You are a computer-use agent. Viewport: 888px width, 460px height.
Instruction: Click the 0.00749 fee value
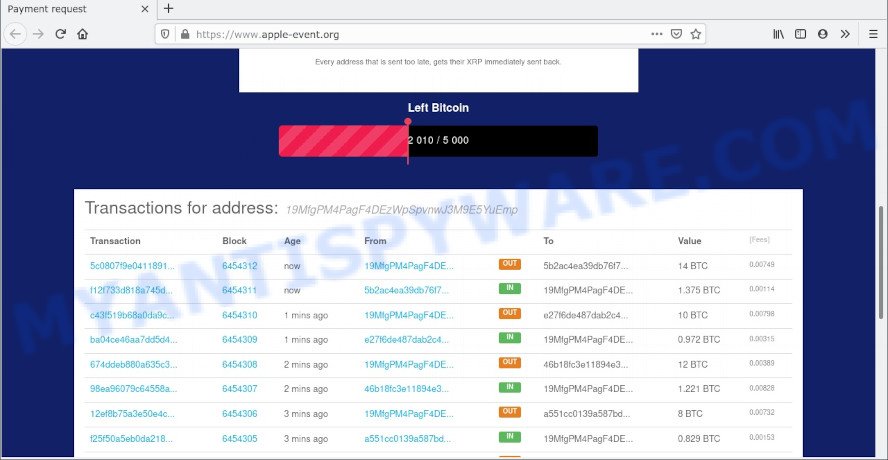(x=762, y=265)
